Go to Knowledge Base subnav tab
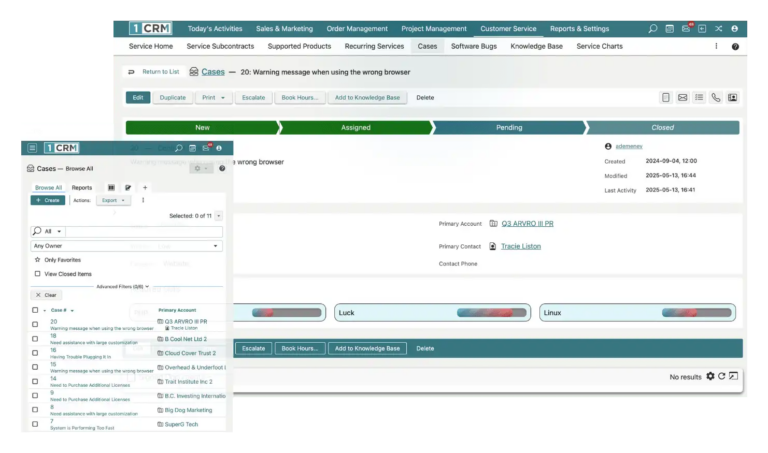Viewport: 768px width, 453px height. click(x=536, y=46)
